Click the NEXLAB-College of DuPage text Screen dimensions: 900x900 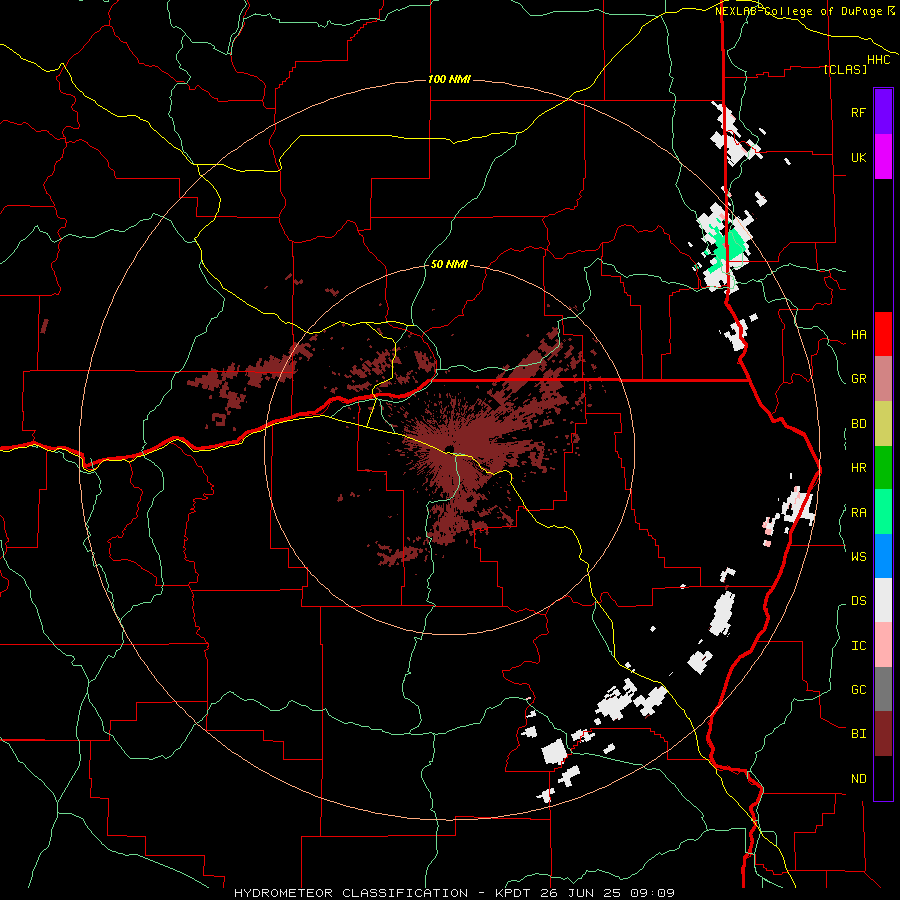coord(798,11)
